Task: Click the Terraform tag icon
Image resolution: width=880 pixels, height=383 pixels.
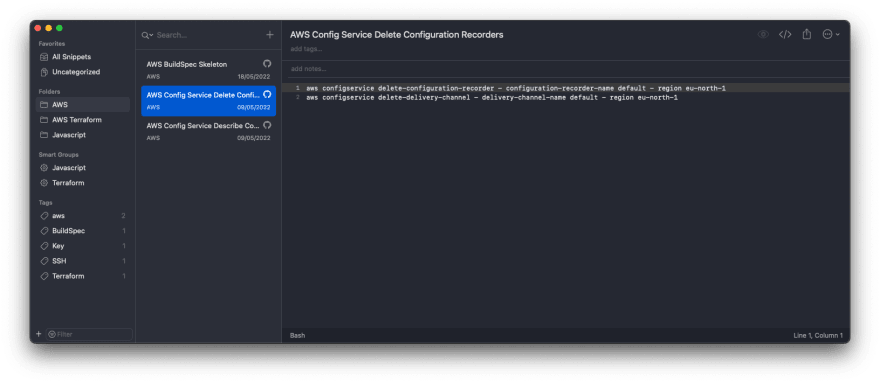Action: pyautogui.click(x=44, y=276)
